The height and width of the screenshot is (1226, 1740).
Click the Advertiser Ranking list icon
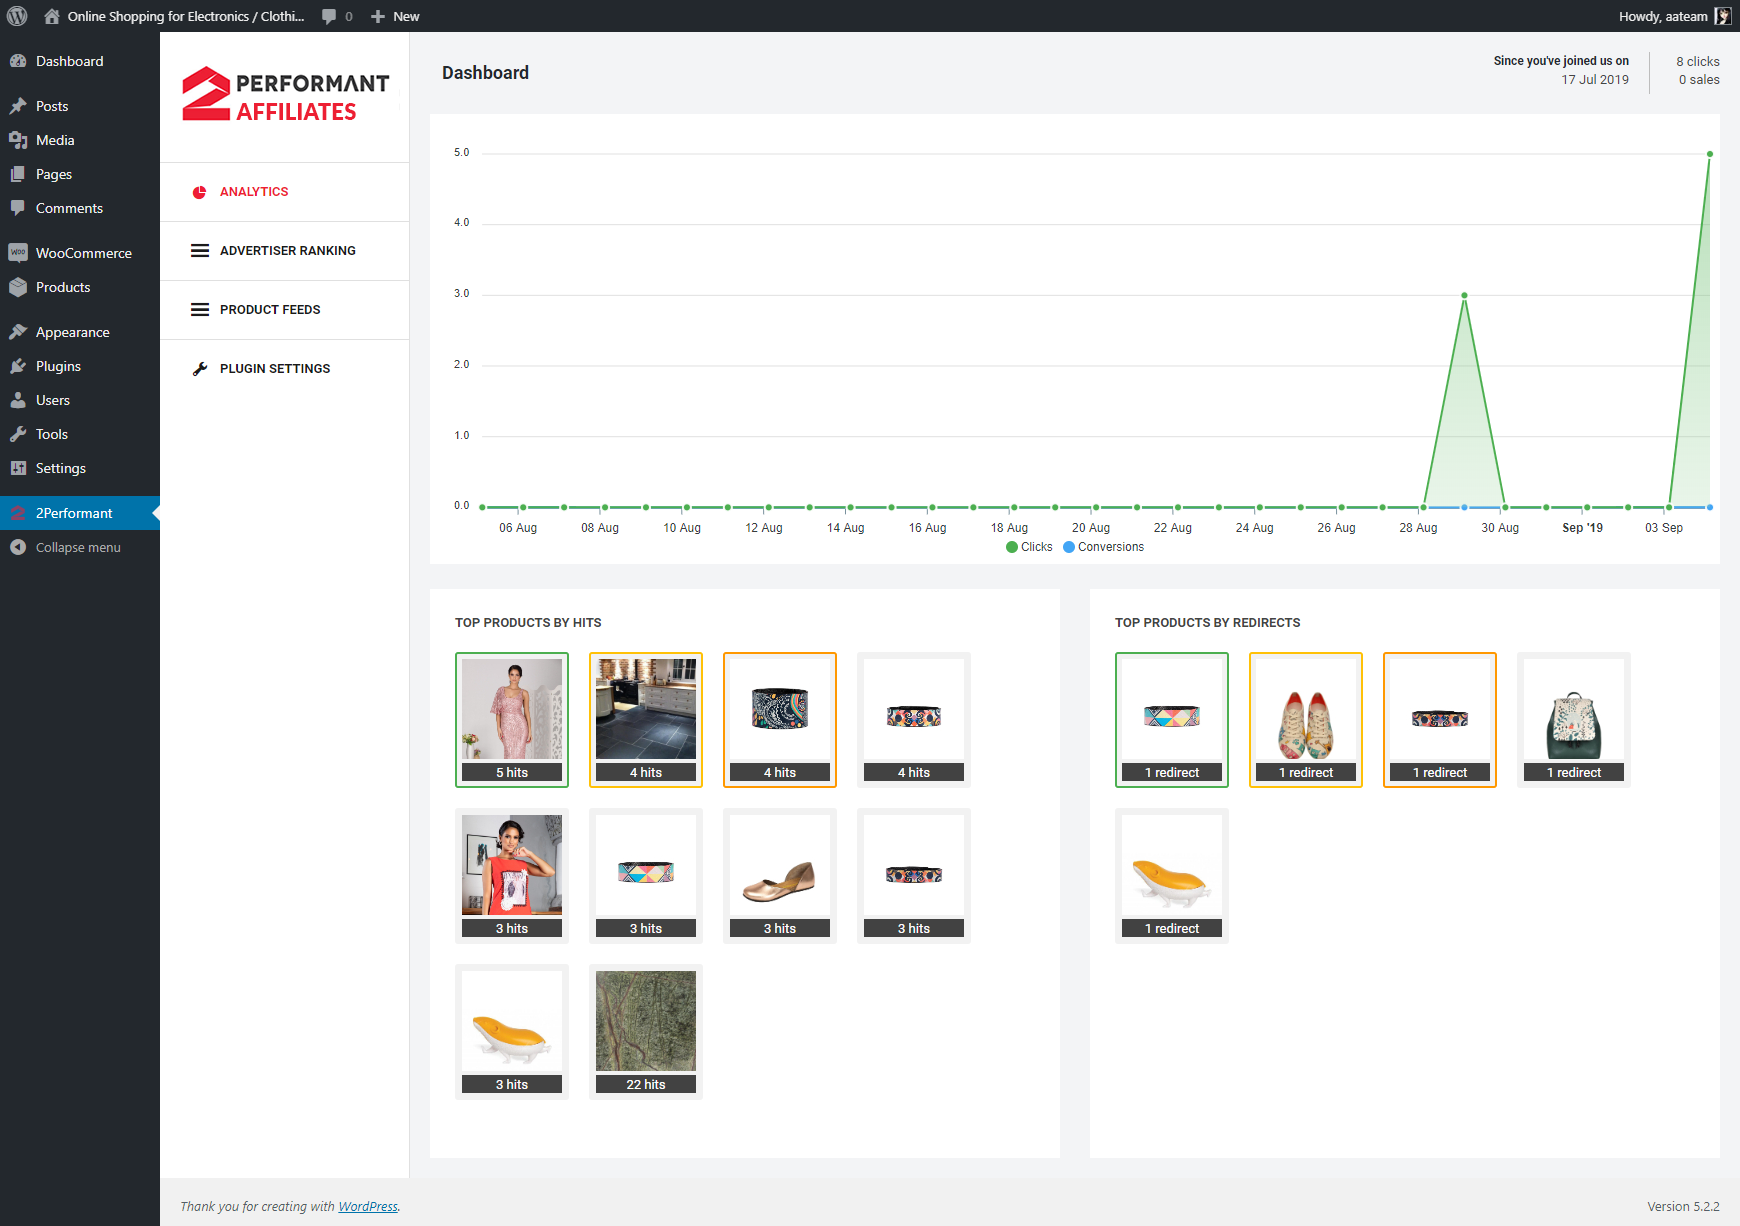200,251
